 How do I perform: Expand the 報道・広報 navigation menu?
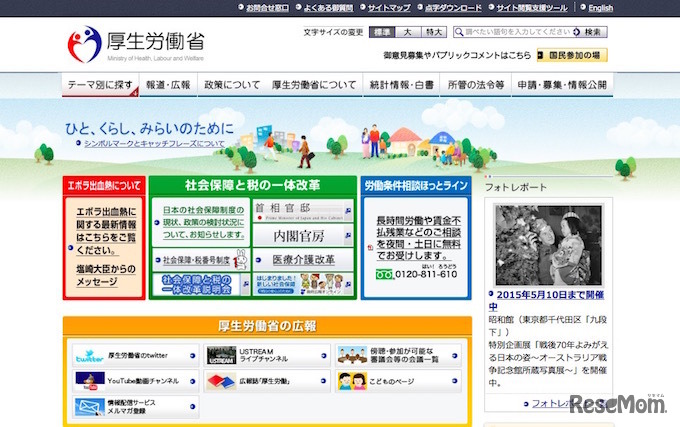point(168,86)
